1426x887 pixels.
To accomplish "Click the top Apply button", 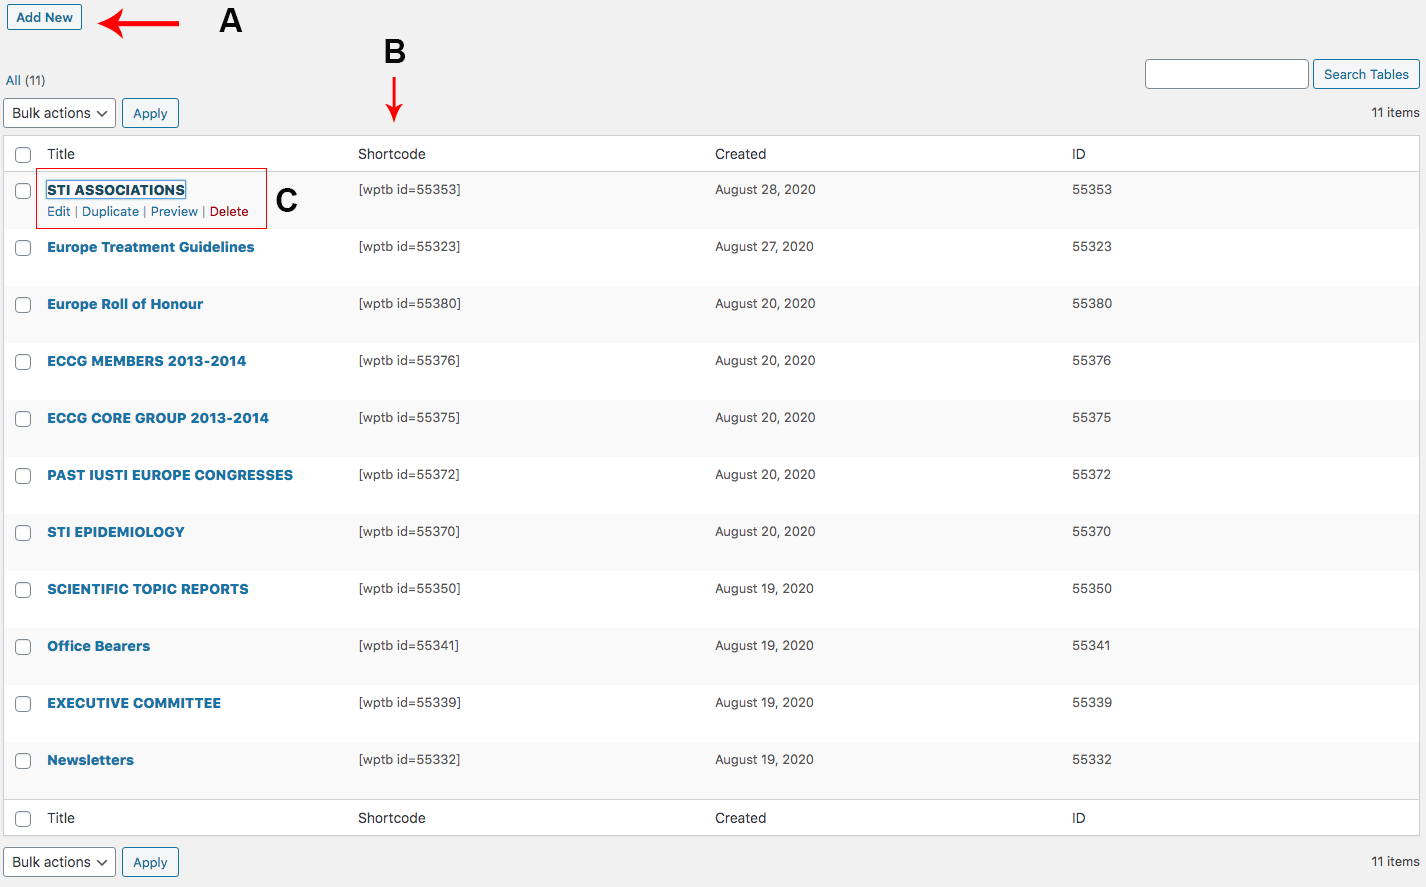I will pos(150,112).
